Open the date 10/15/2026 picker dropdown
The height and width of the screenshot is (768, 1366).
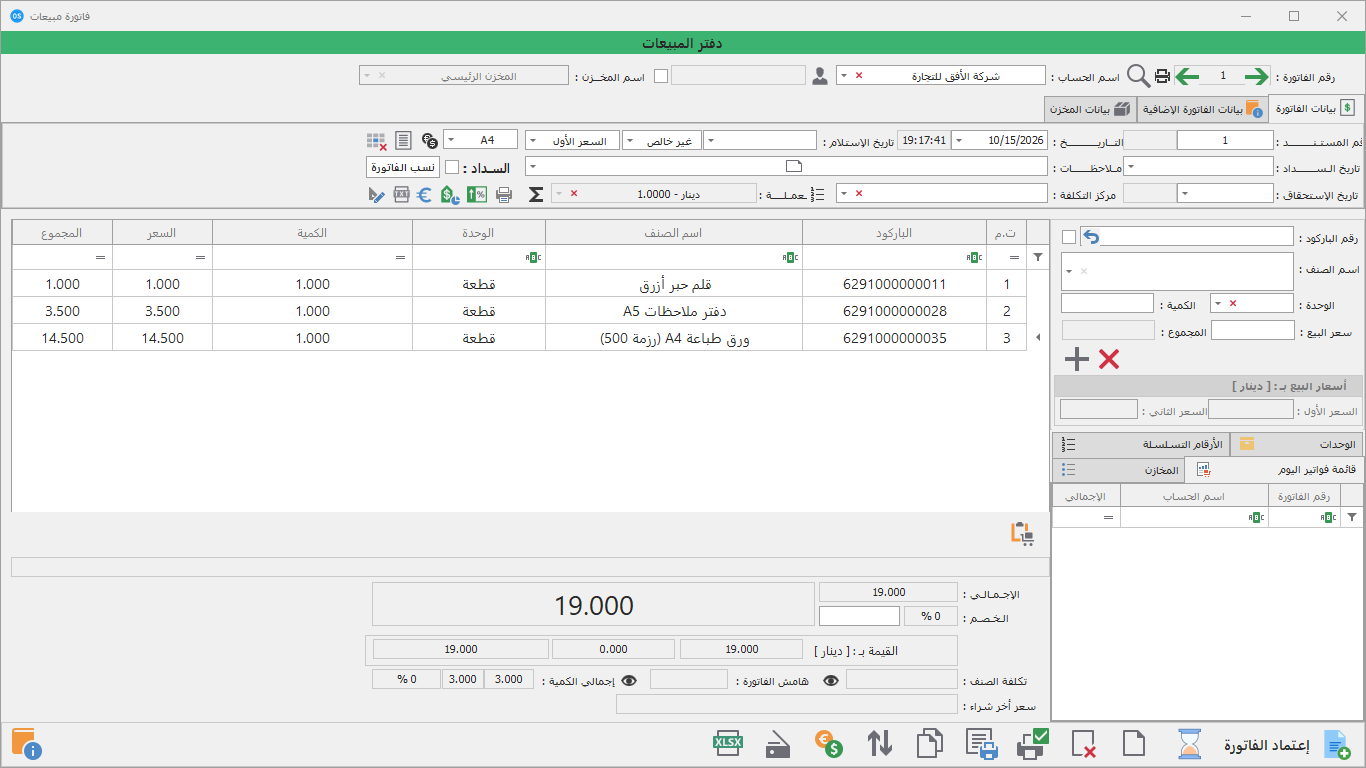[x=959, y=141]
